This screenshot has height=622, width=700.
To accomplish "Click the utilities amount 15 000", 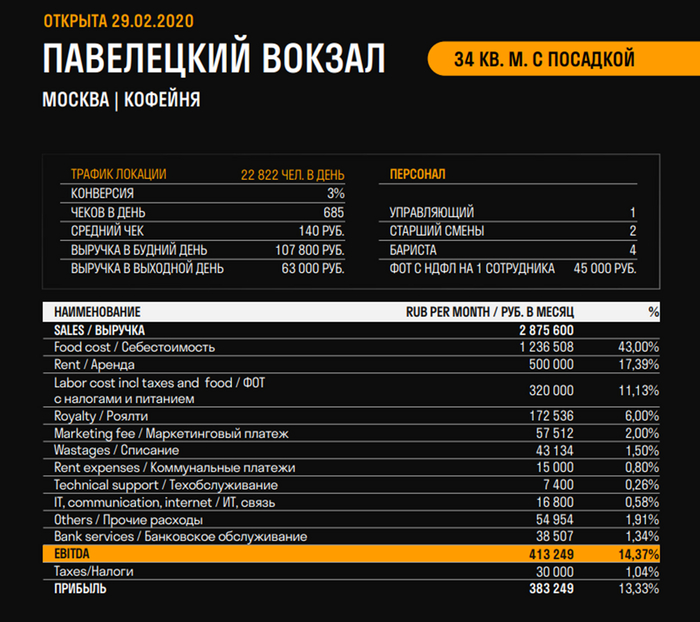I will tap(555, 468).
